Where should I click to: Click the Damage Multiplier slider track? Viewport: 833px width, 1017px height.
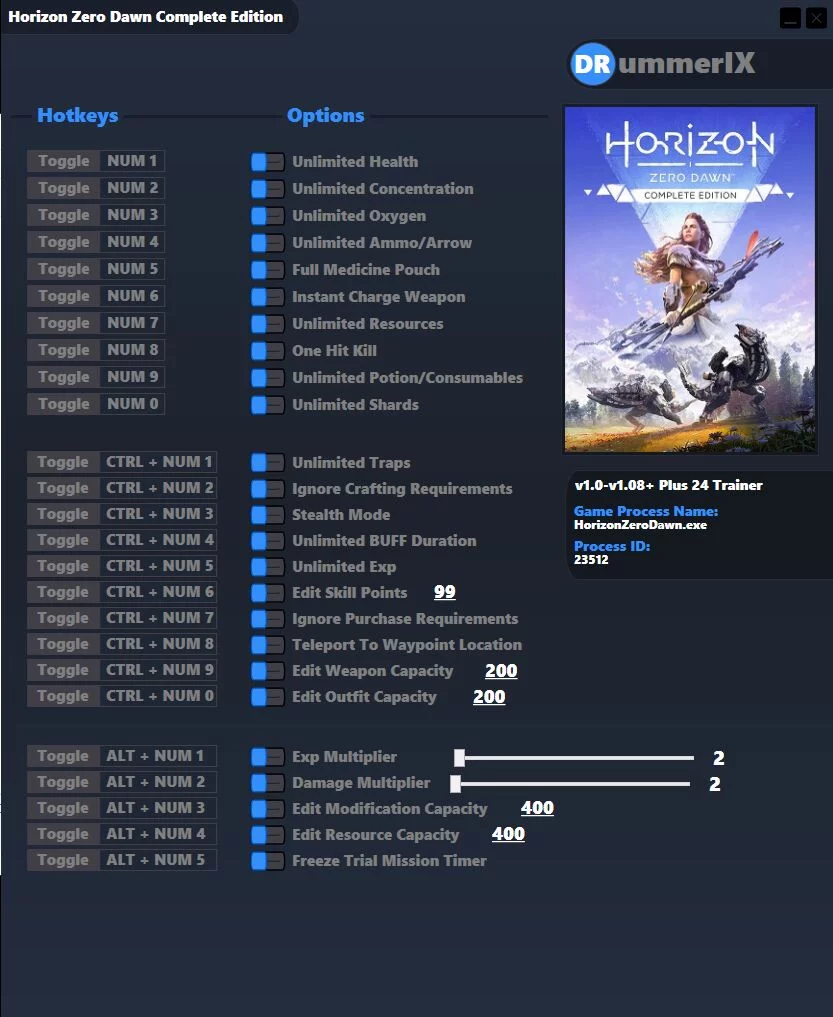pyautogui.click(x=572, y=784)
